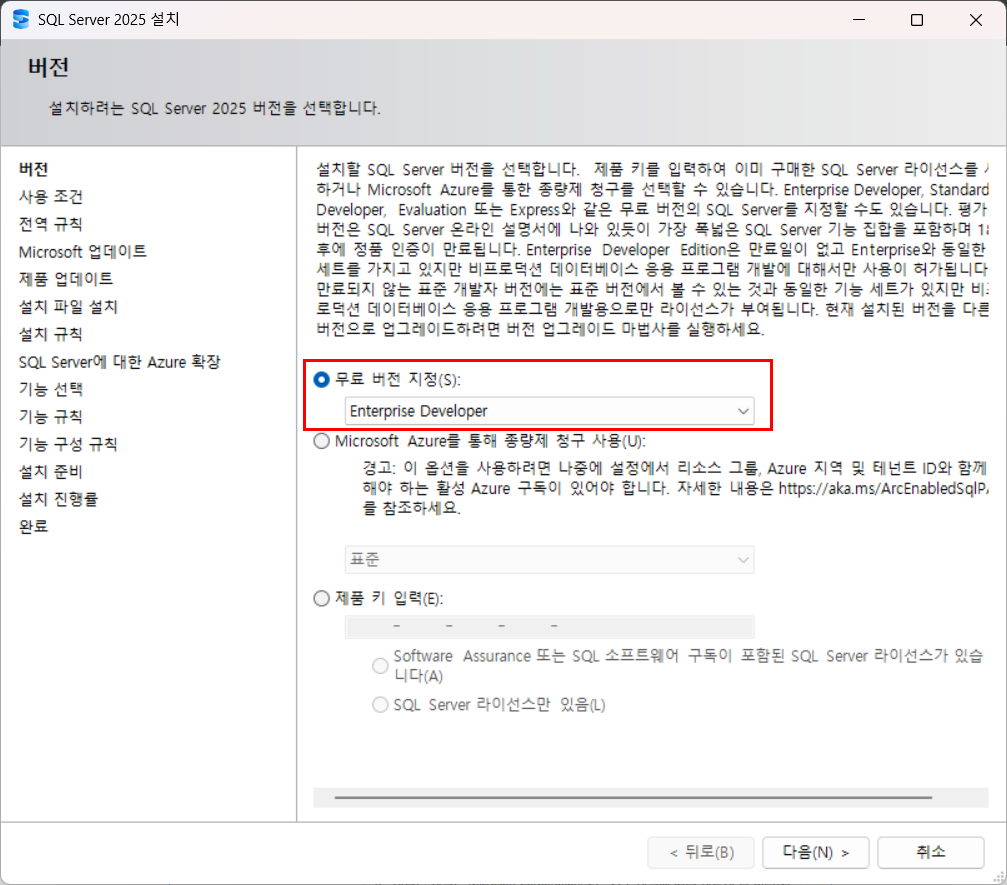1007x885 pixels.
Task: Select the 설치 파일 설치 step
Action: 68,307
